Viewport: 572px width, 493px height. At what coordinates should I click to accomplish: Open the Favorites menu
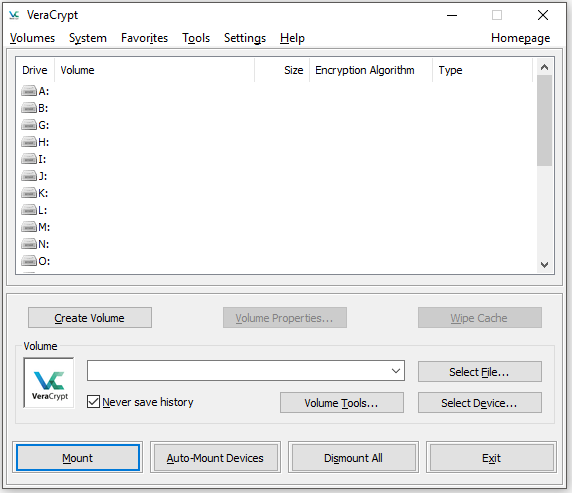click(x=144, y=38)
